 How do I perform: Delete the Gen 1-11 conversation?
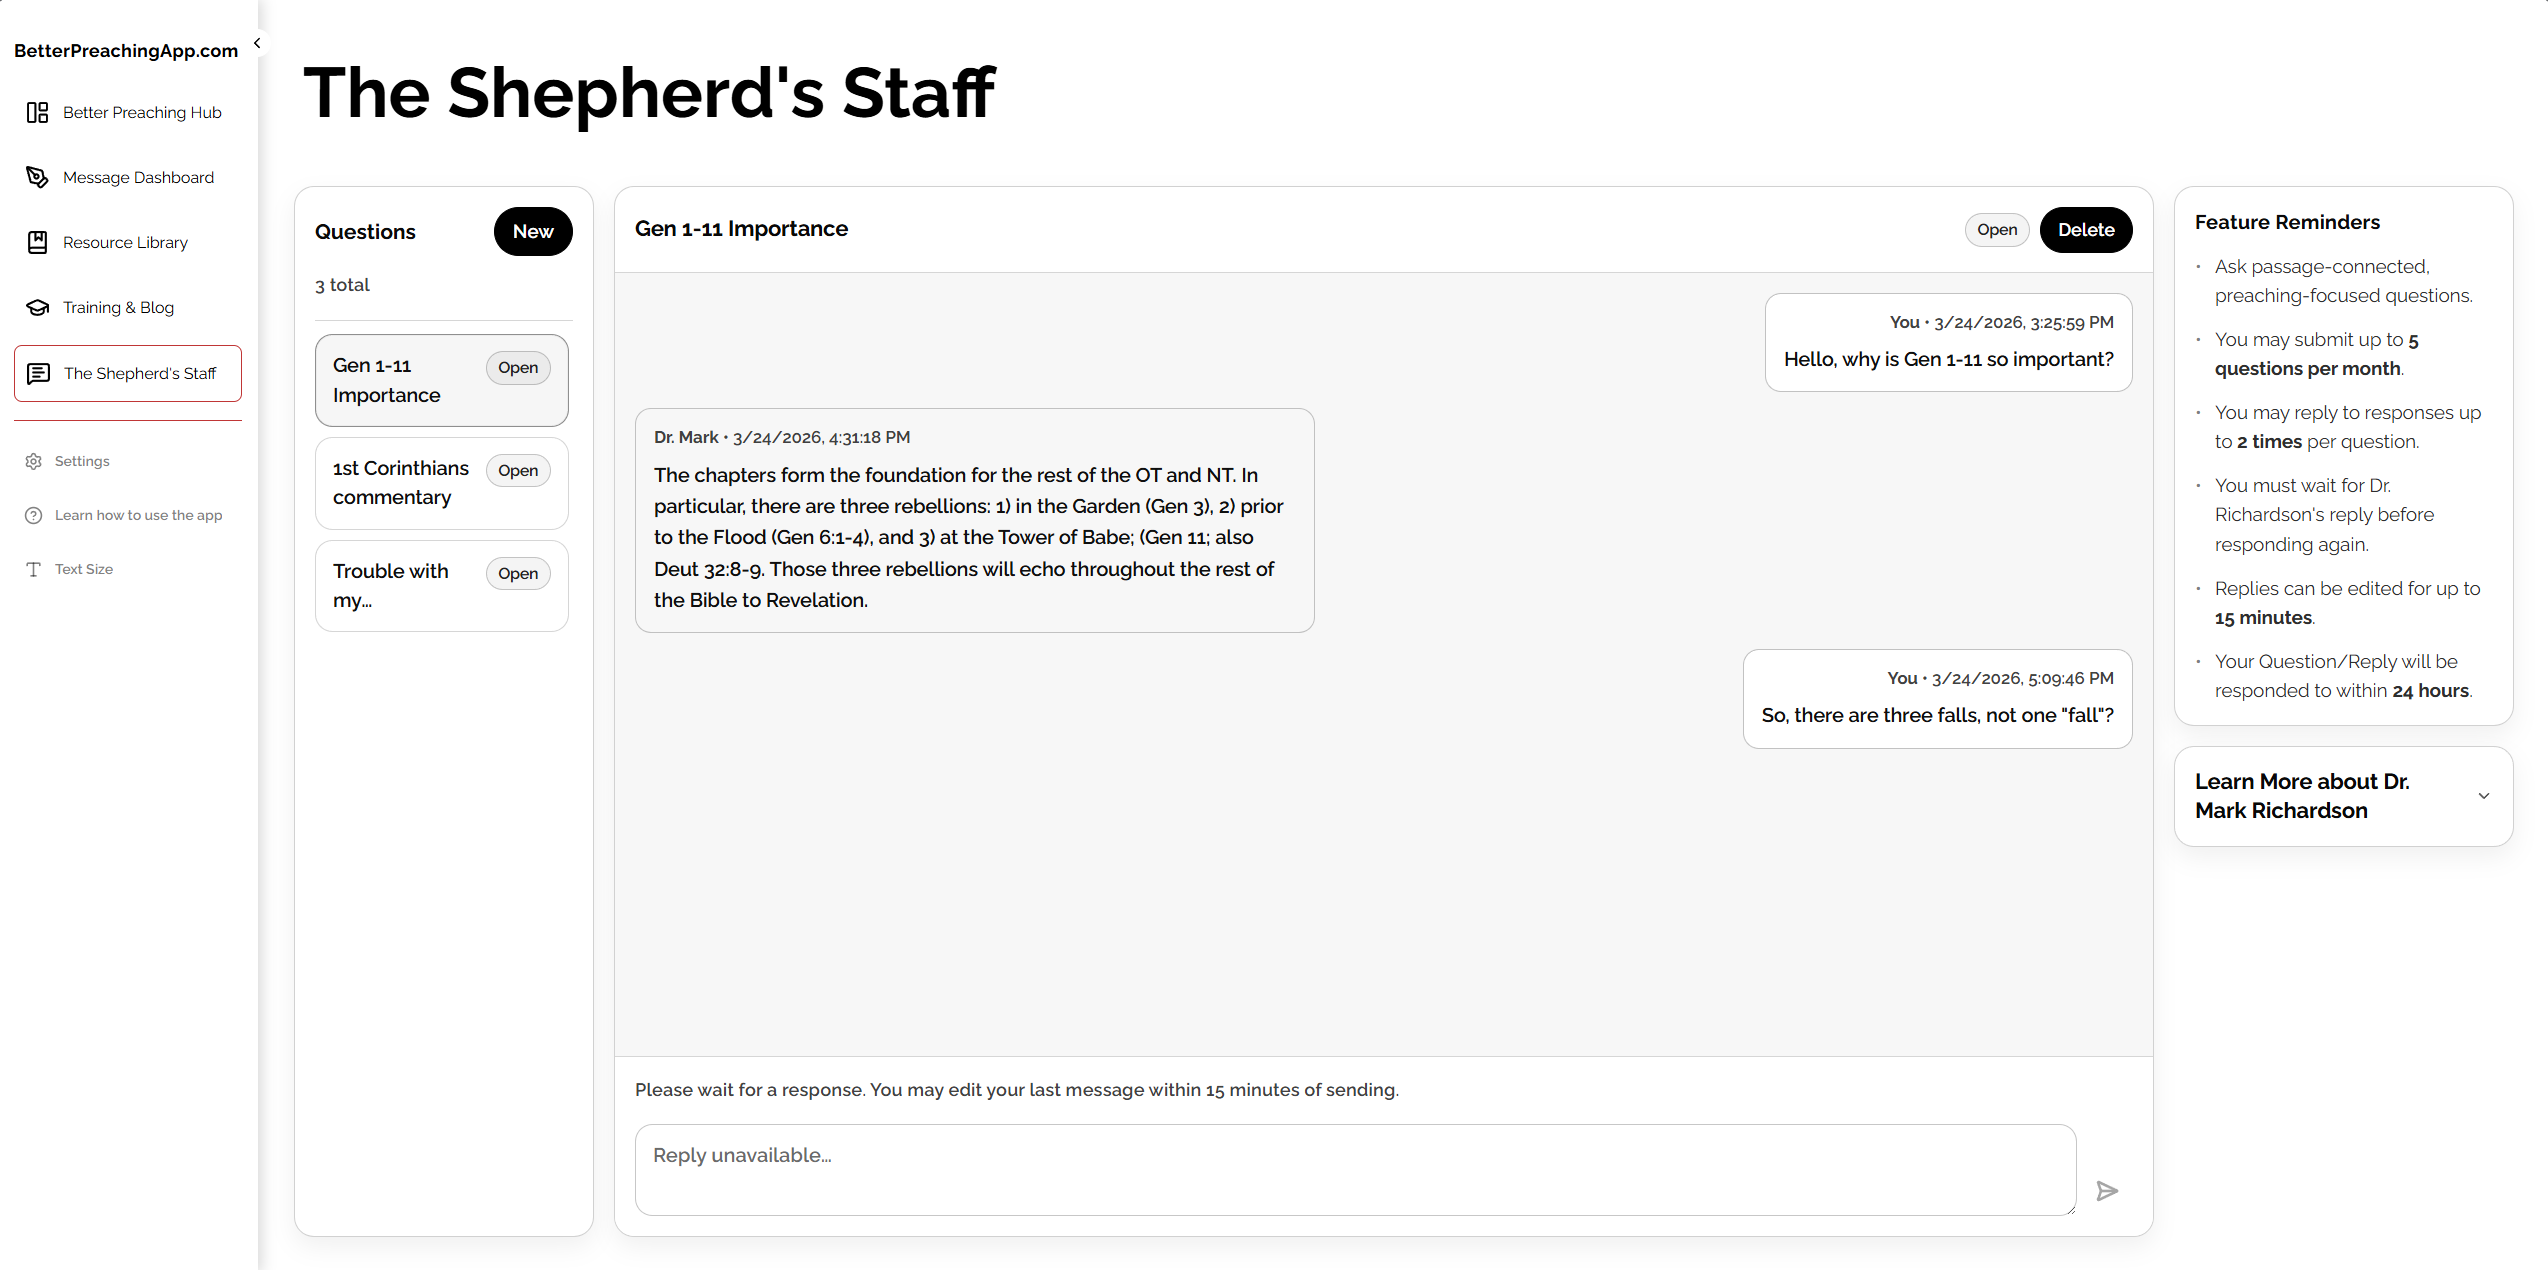pyautogui.click(x=2086, y=229)
